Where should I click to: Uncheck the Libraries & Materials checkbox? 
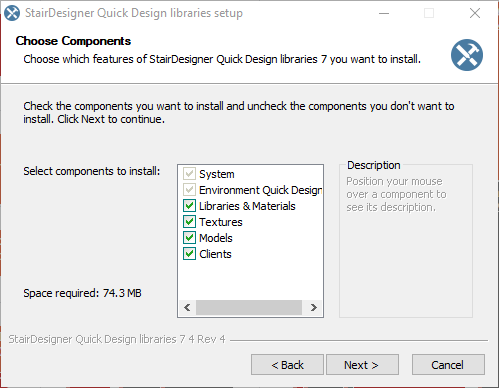pyautogui.click(x=189, y=206)
